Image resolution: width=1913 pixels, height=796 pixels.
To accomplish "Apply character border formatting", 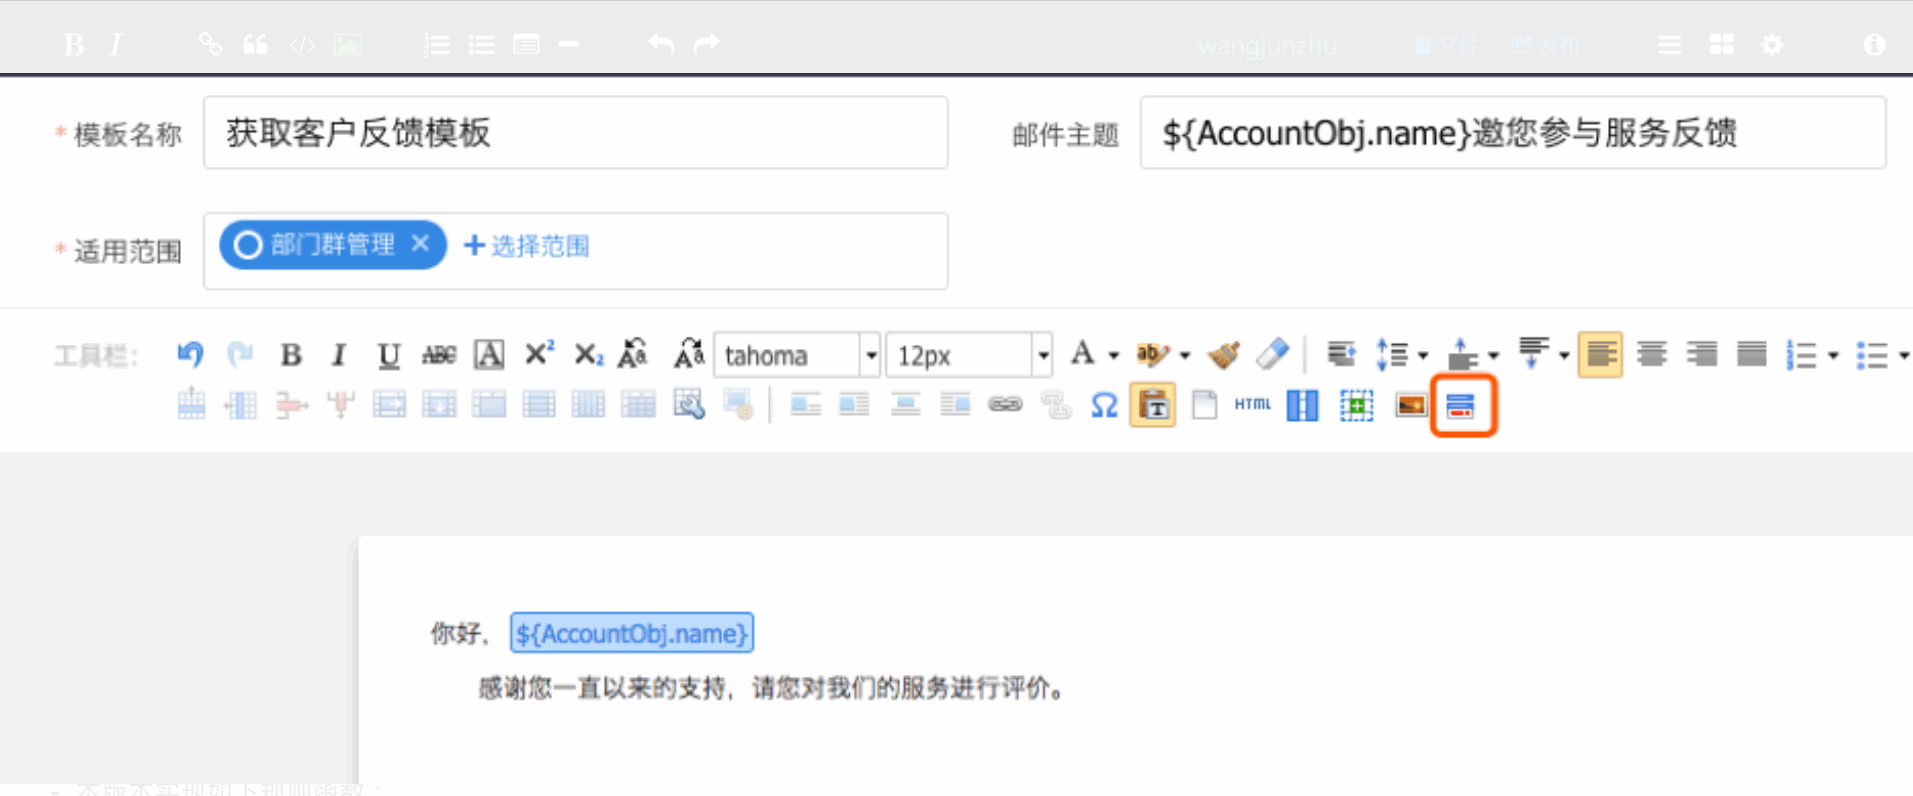I will pyautogui.click(x=488, y=354).
